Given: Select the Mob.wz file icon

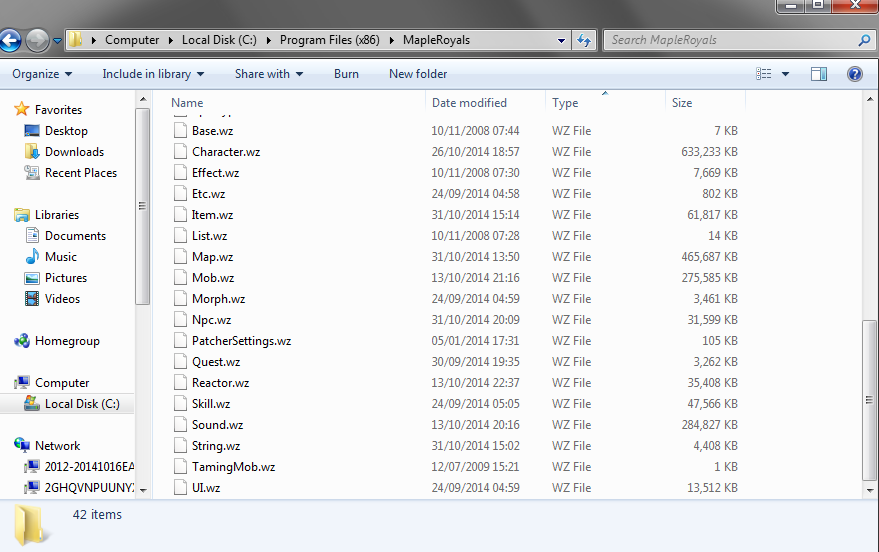Looking at the screenshot, I should [180, 278].
